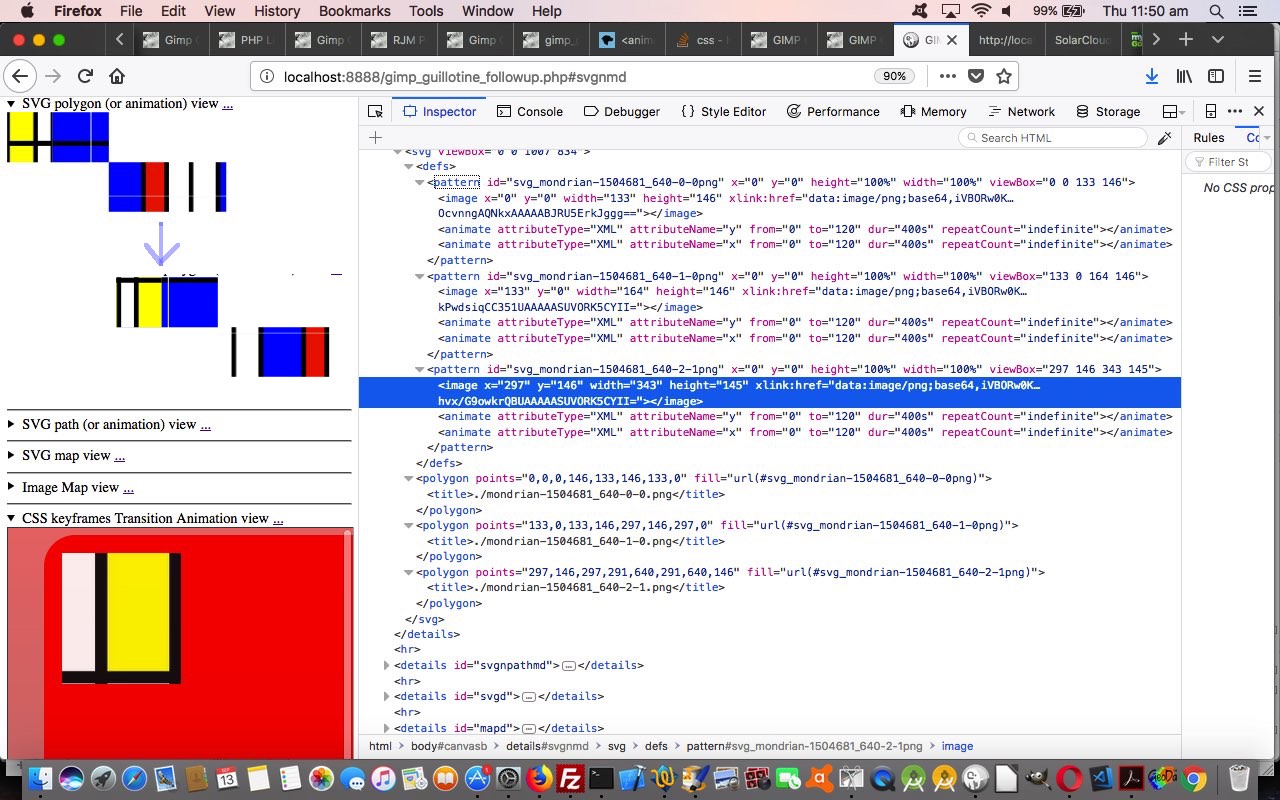The height and width of the screenshot is (800, 1280).
Task: Toggle the sidebar view icon
Action: [1216, 76]
